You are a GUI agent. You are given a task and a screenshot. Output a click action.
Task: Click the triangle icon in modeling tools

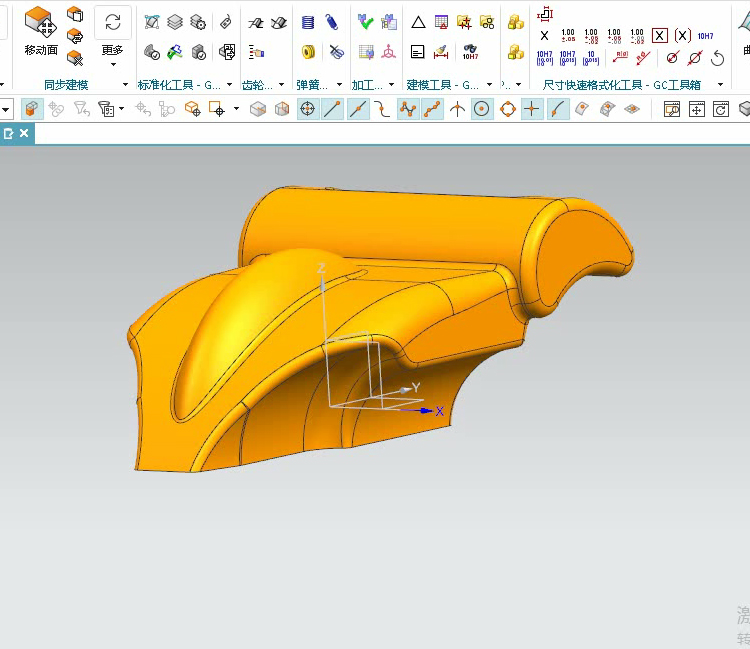[x=418, y=22]
